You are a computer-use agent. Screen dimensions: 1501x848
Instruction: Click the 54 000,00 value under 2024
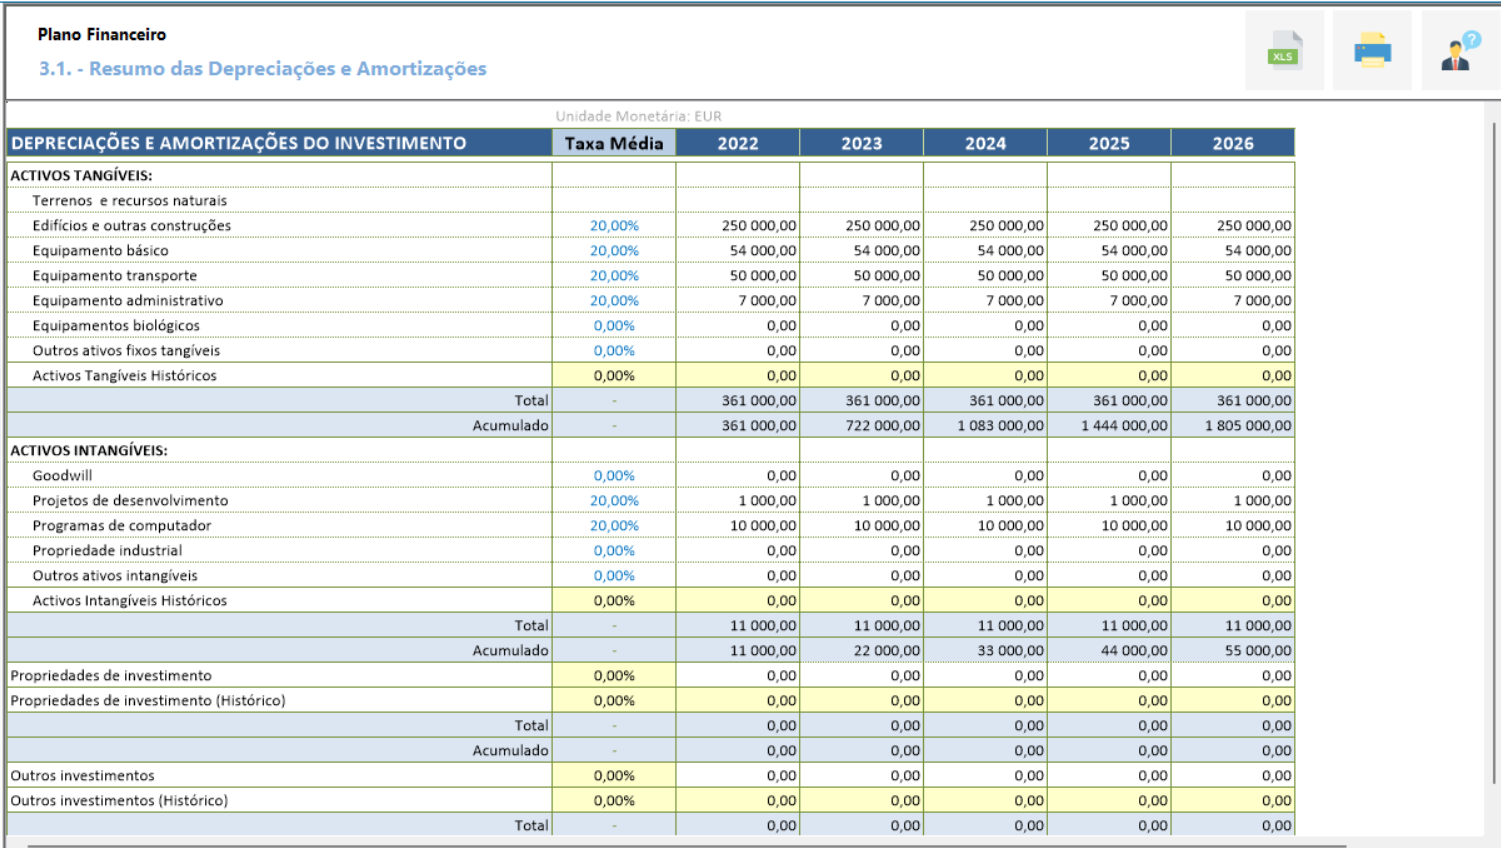click(1010, 251)
